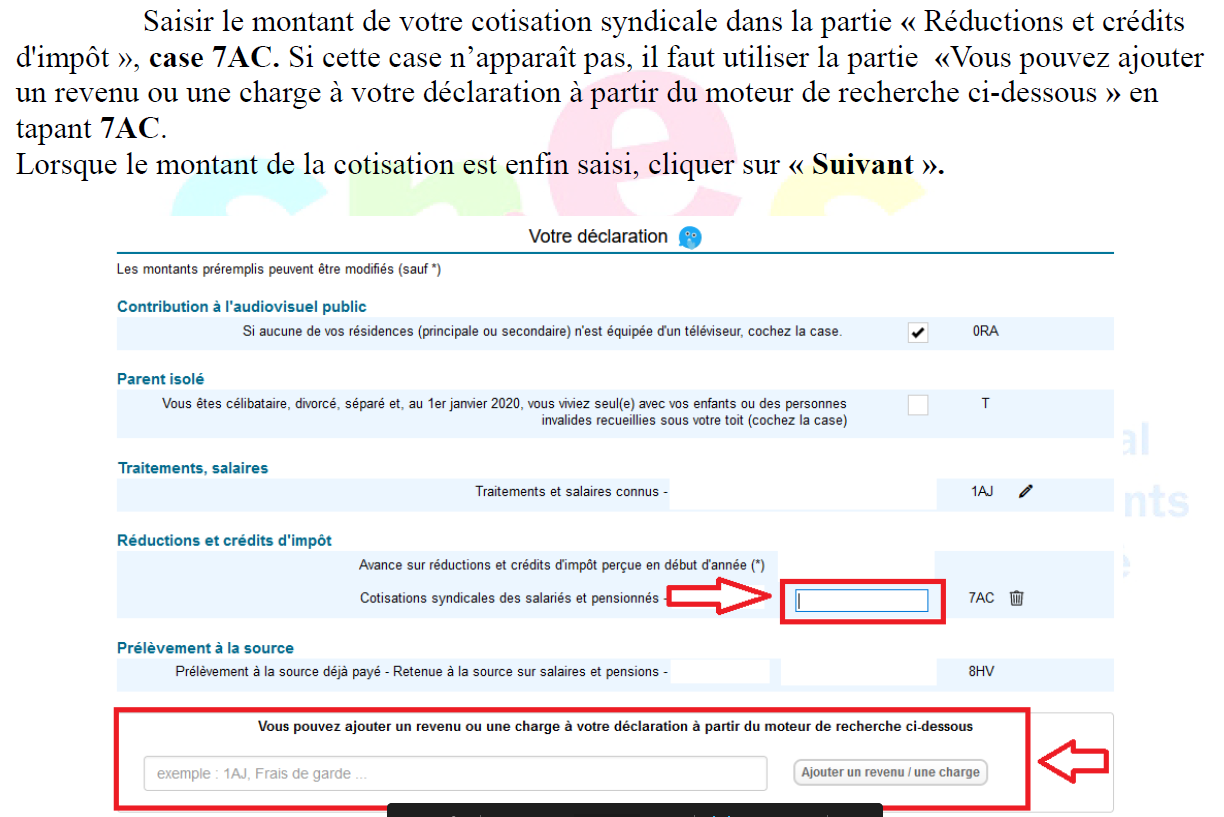Click the Prélèvement à la source heading
Viewport: 1224px width, 817px height.
[x=206, y=648]
